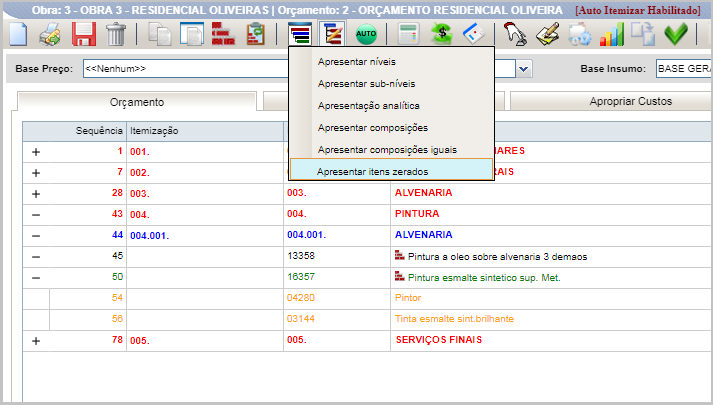Viewport: 713px width, 405px height.
Task: Toggle the green AUTO itemize button
Action: pos(366,34)
